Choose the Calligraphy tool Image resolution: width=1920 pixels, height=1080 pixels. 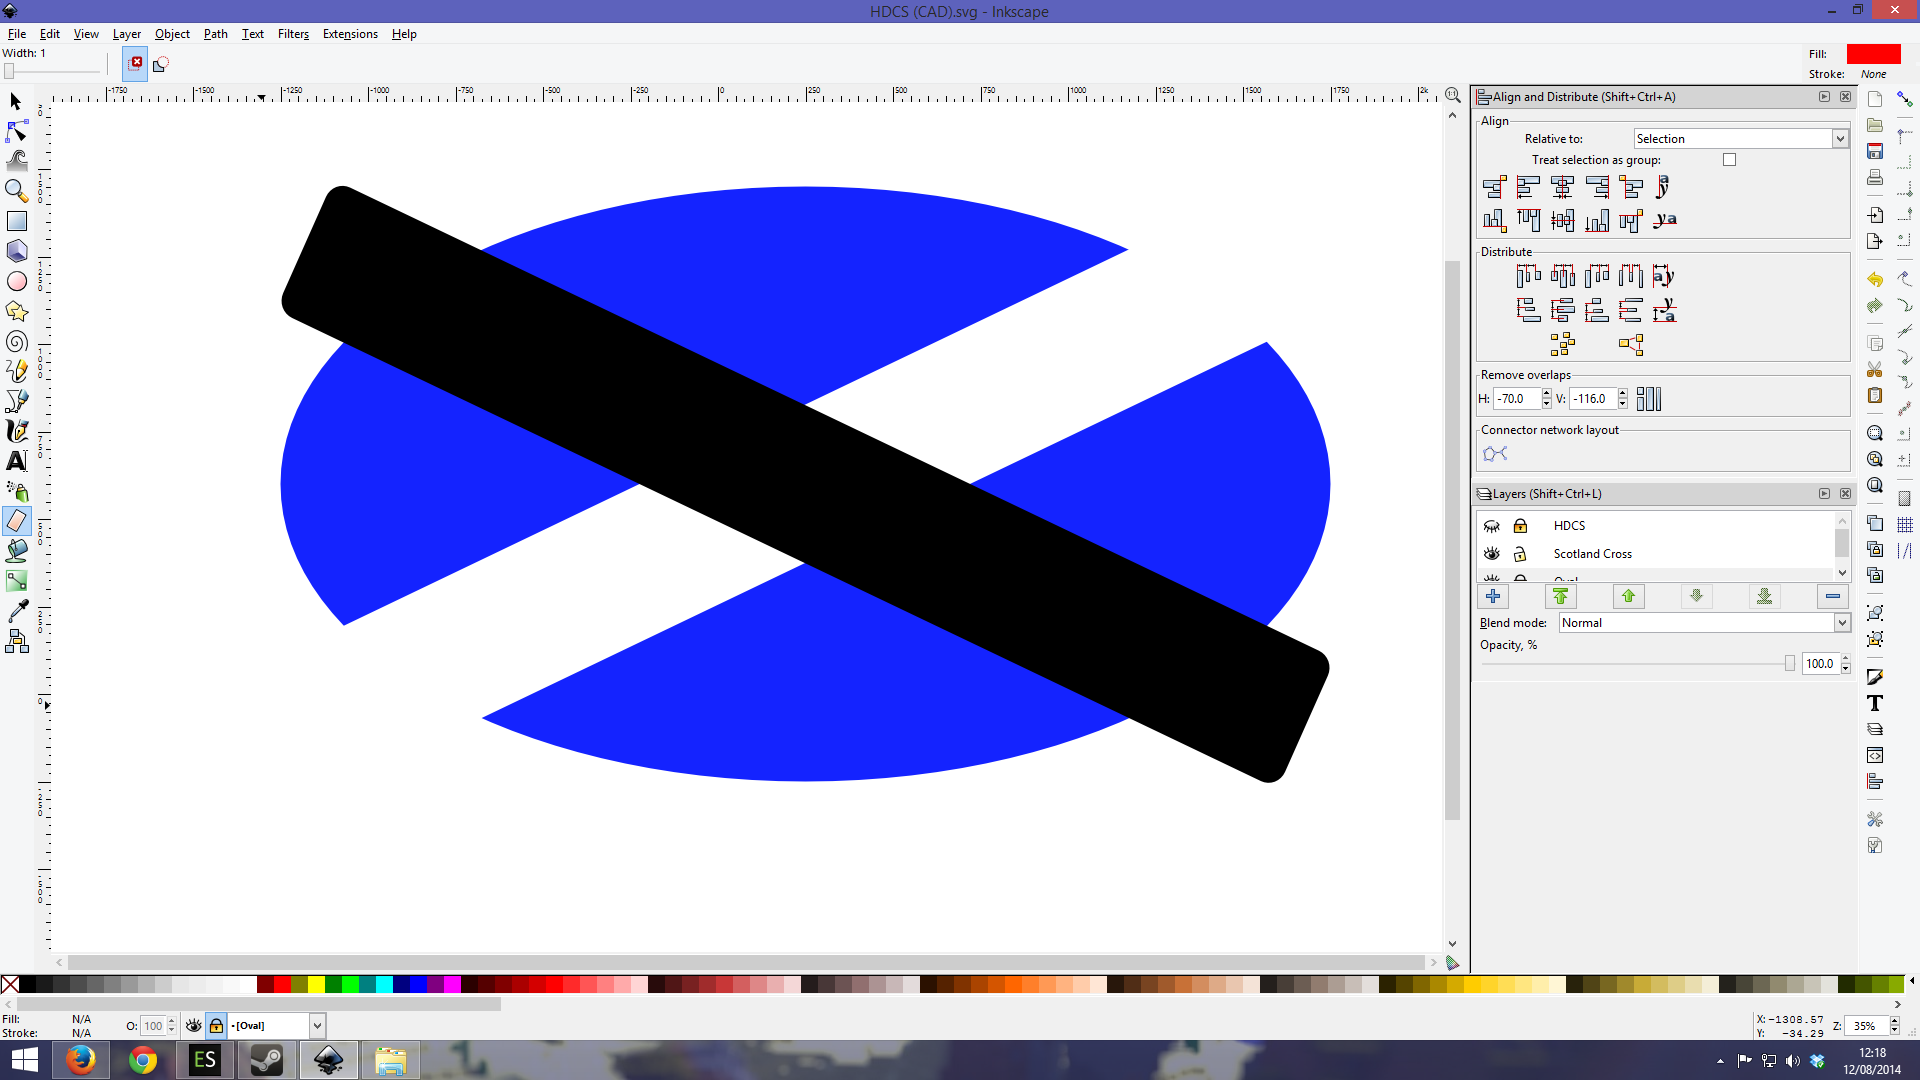16,431
